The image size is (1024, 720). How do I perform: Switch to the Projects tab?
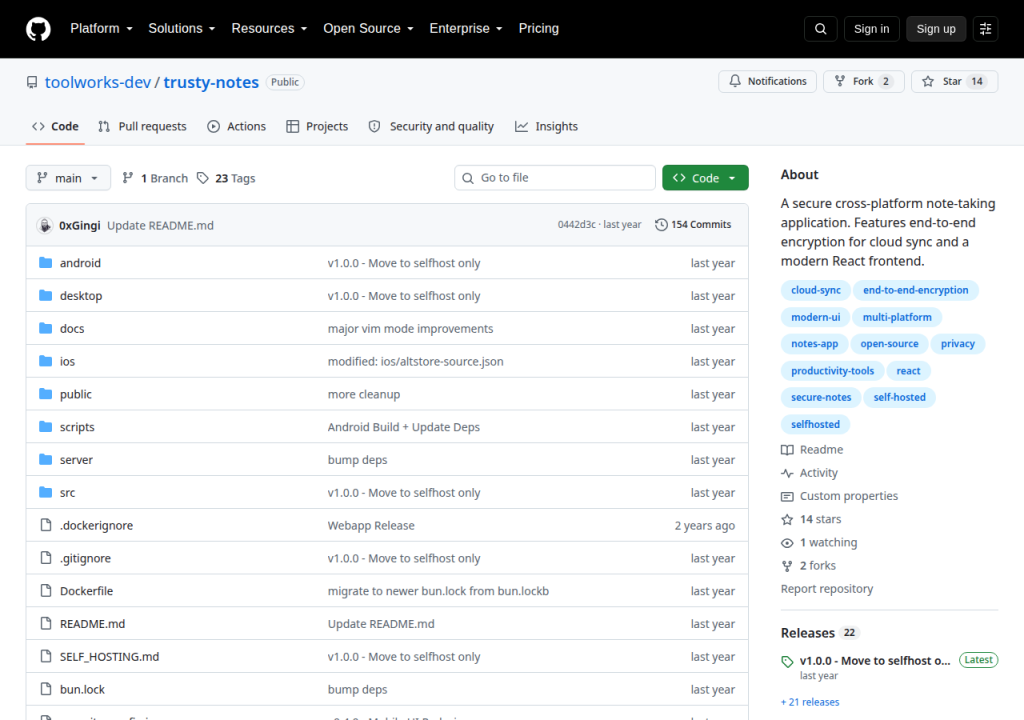317,127
